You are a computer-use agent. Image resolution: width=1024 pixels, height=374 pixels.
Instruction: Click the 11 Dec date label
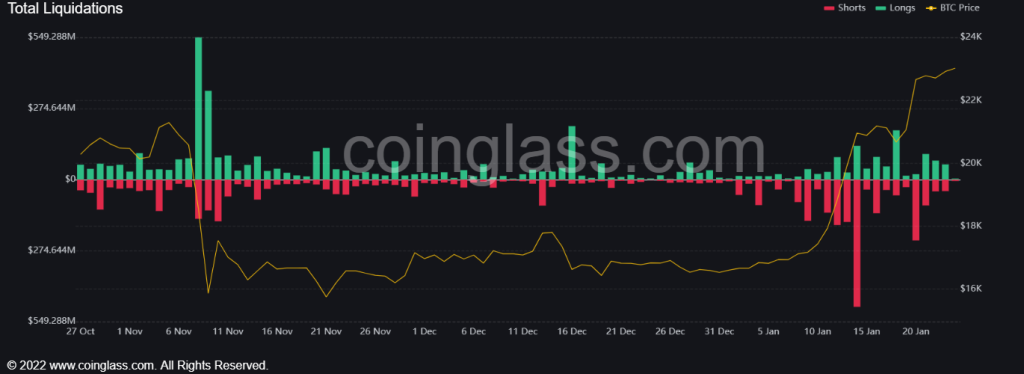522,332
